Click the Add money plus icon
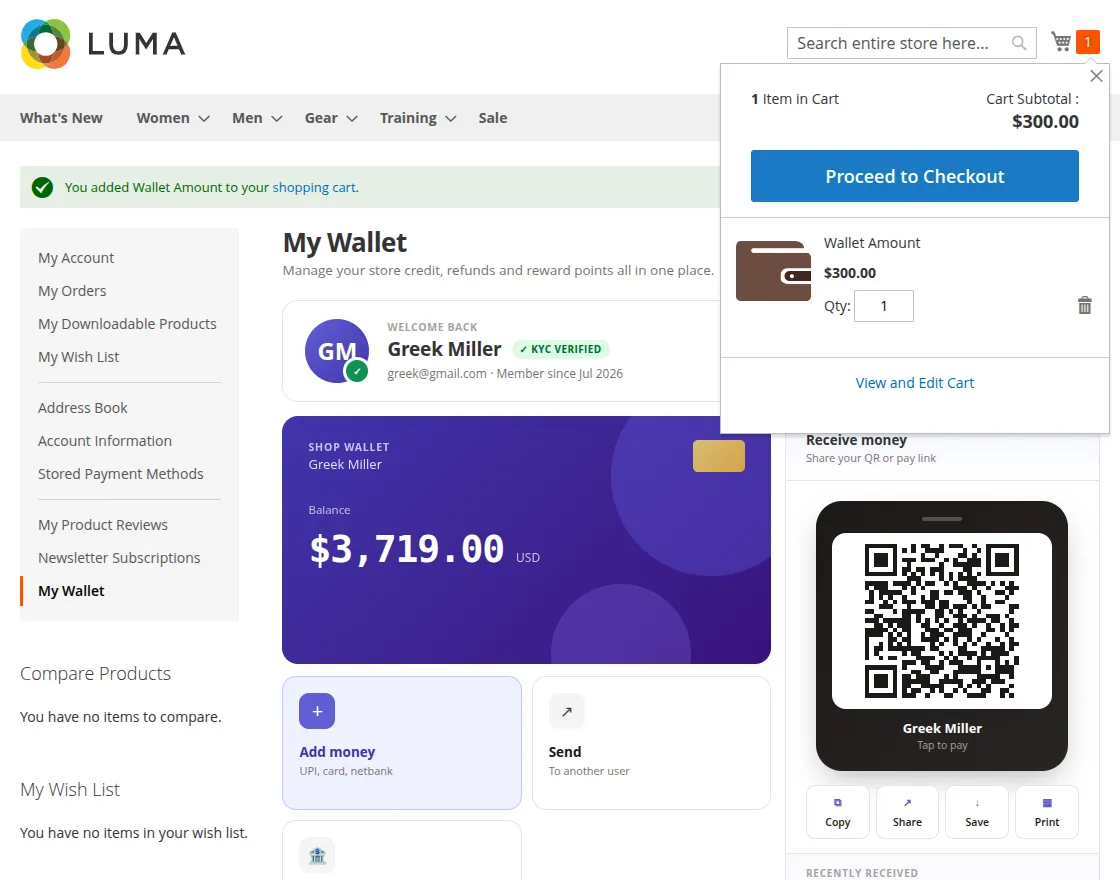Viewport: 1120px width, 880px height. 317,711
